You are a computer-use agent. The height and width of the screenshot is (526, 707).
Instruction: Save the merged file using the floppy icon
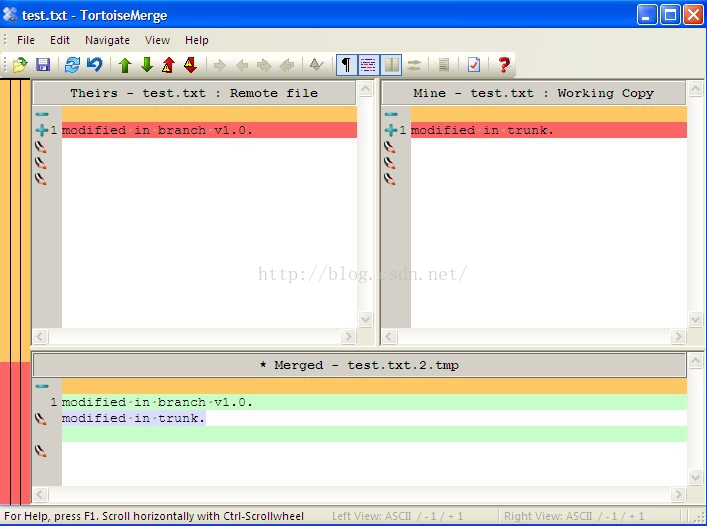(x=43, y=65)
